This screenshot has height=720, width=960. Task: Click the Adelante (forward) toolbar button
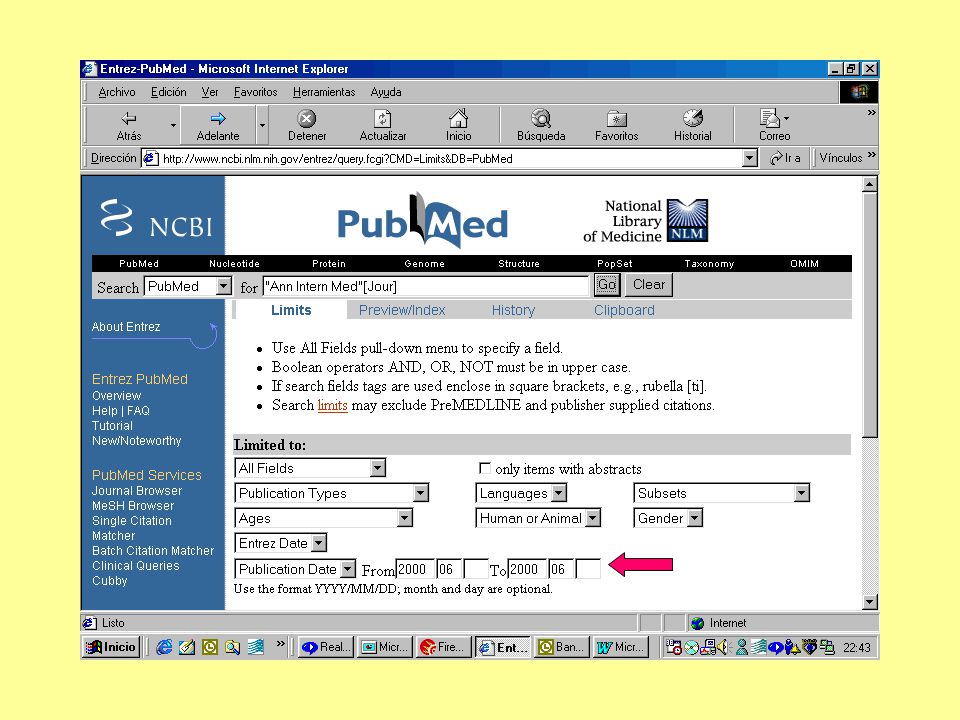coord(218,126)
